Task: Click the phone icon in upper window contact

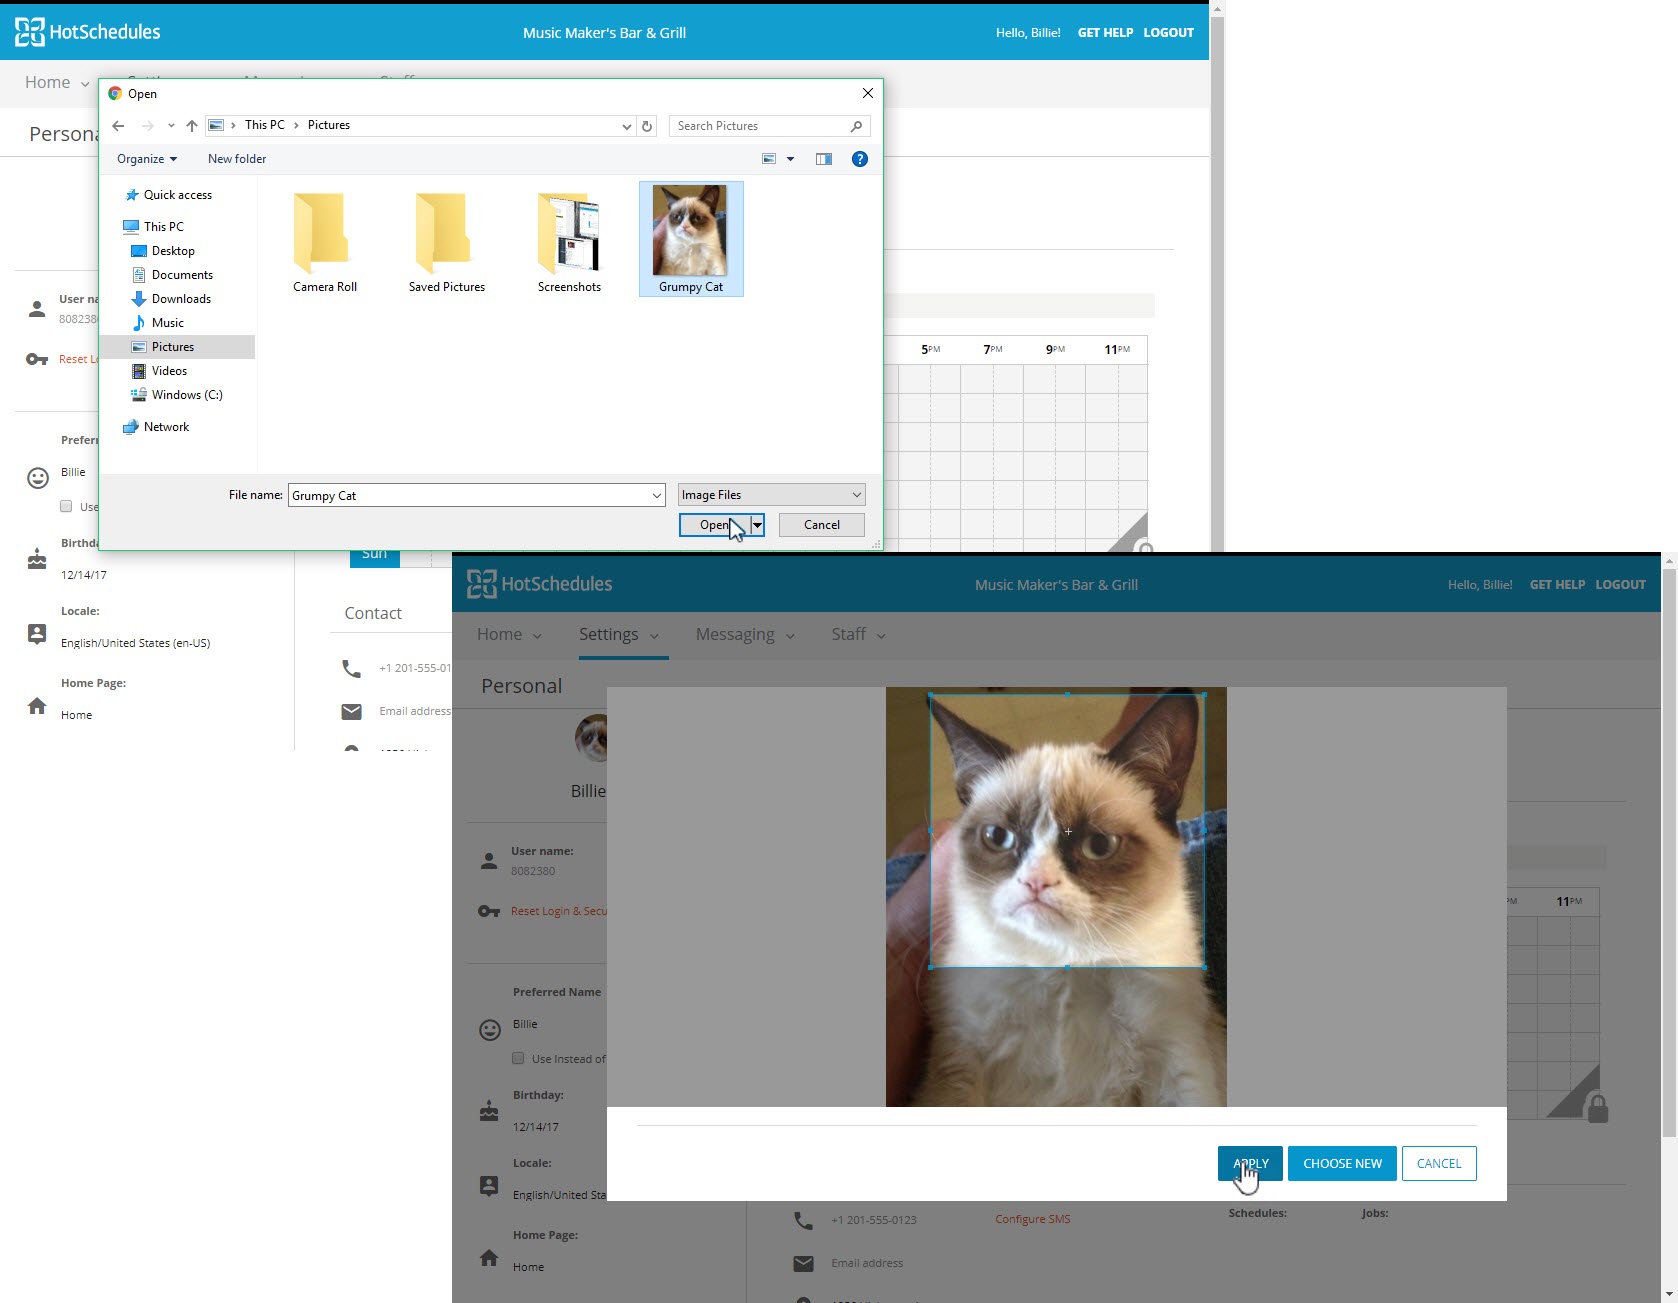Action: [351, 668]
